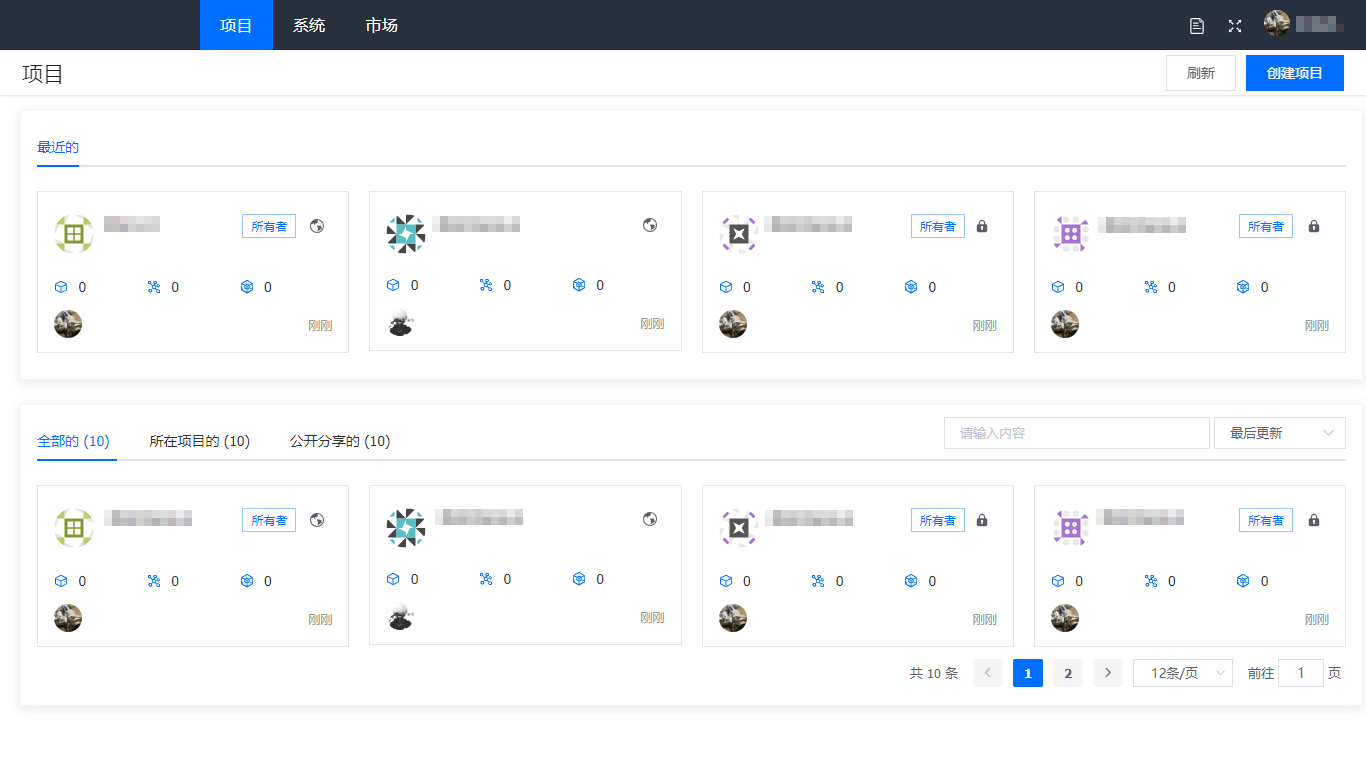Switch to the 市场 menu tab
Screen dimensions: 1366x768
tap(382, 25)
